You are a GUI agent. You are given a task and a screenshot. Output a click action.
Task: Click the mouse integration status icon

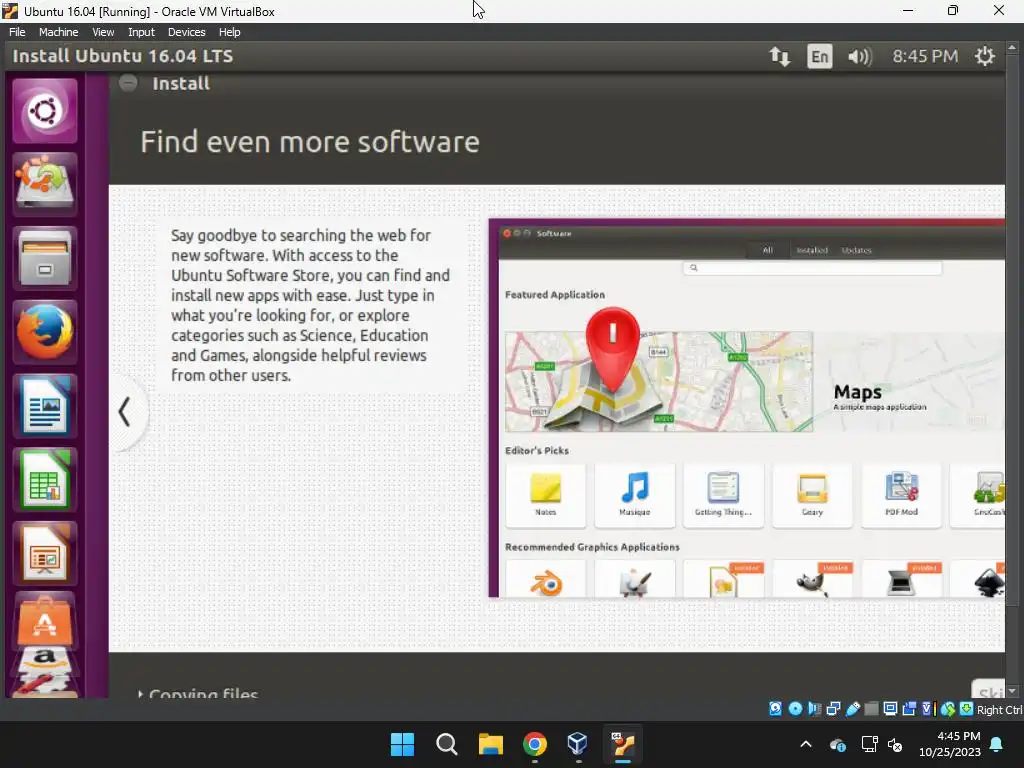[948, 709]
